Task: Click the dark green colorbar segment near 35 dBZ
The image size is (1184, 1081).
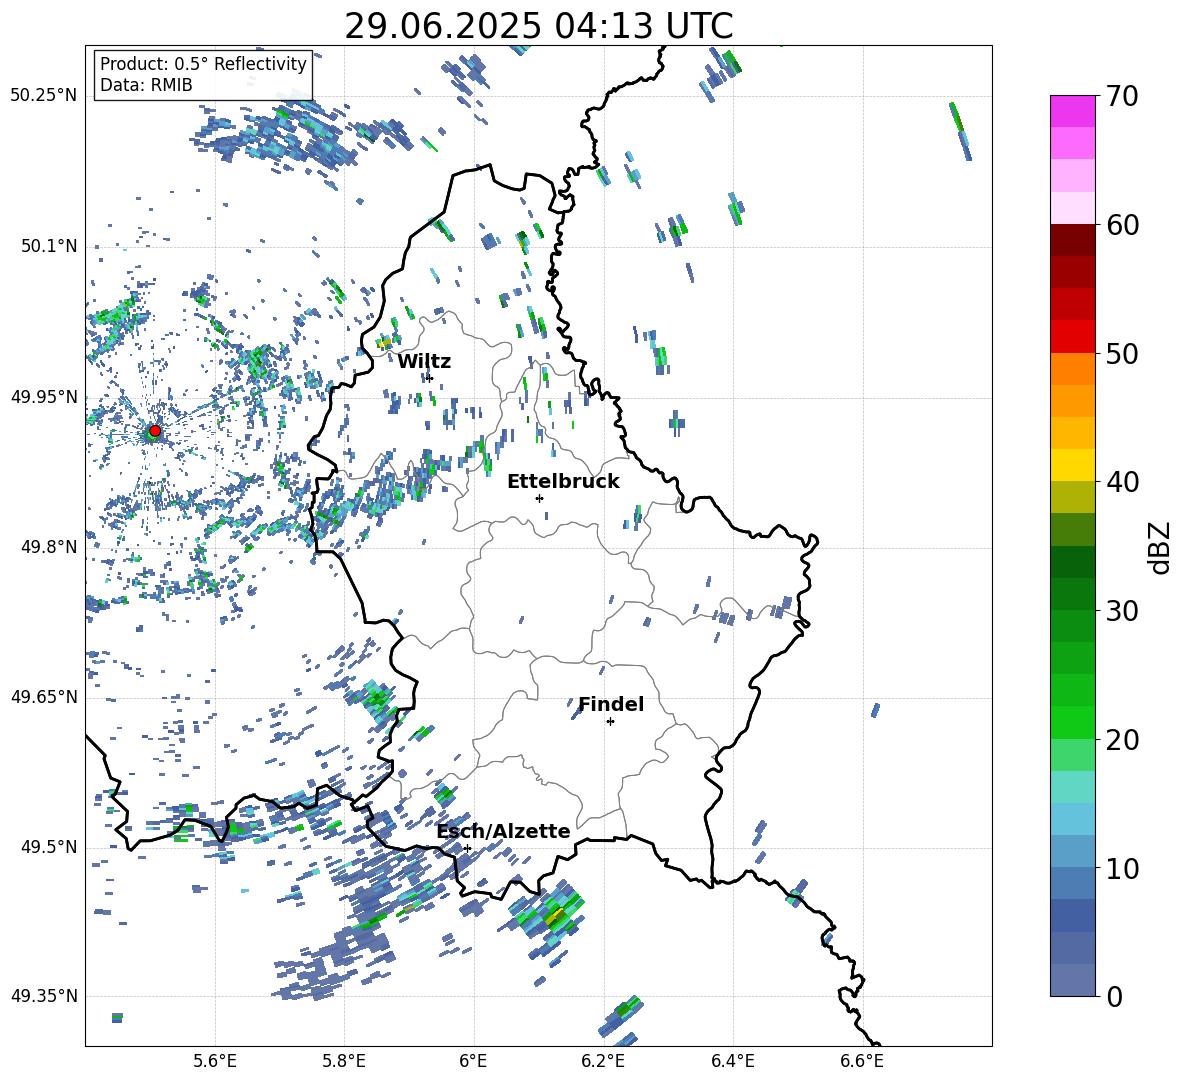Action: point(1072,562)
